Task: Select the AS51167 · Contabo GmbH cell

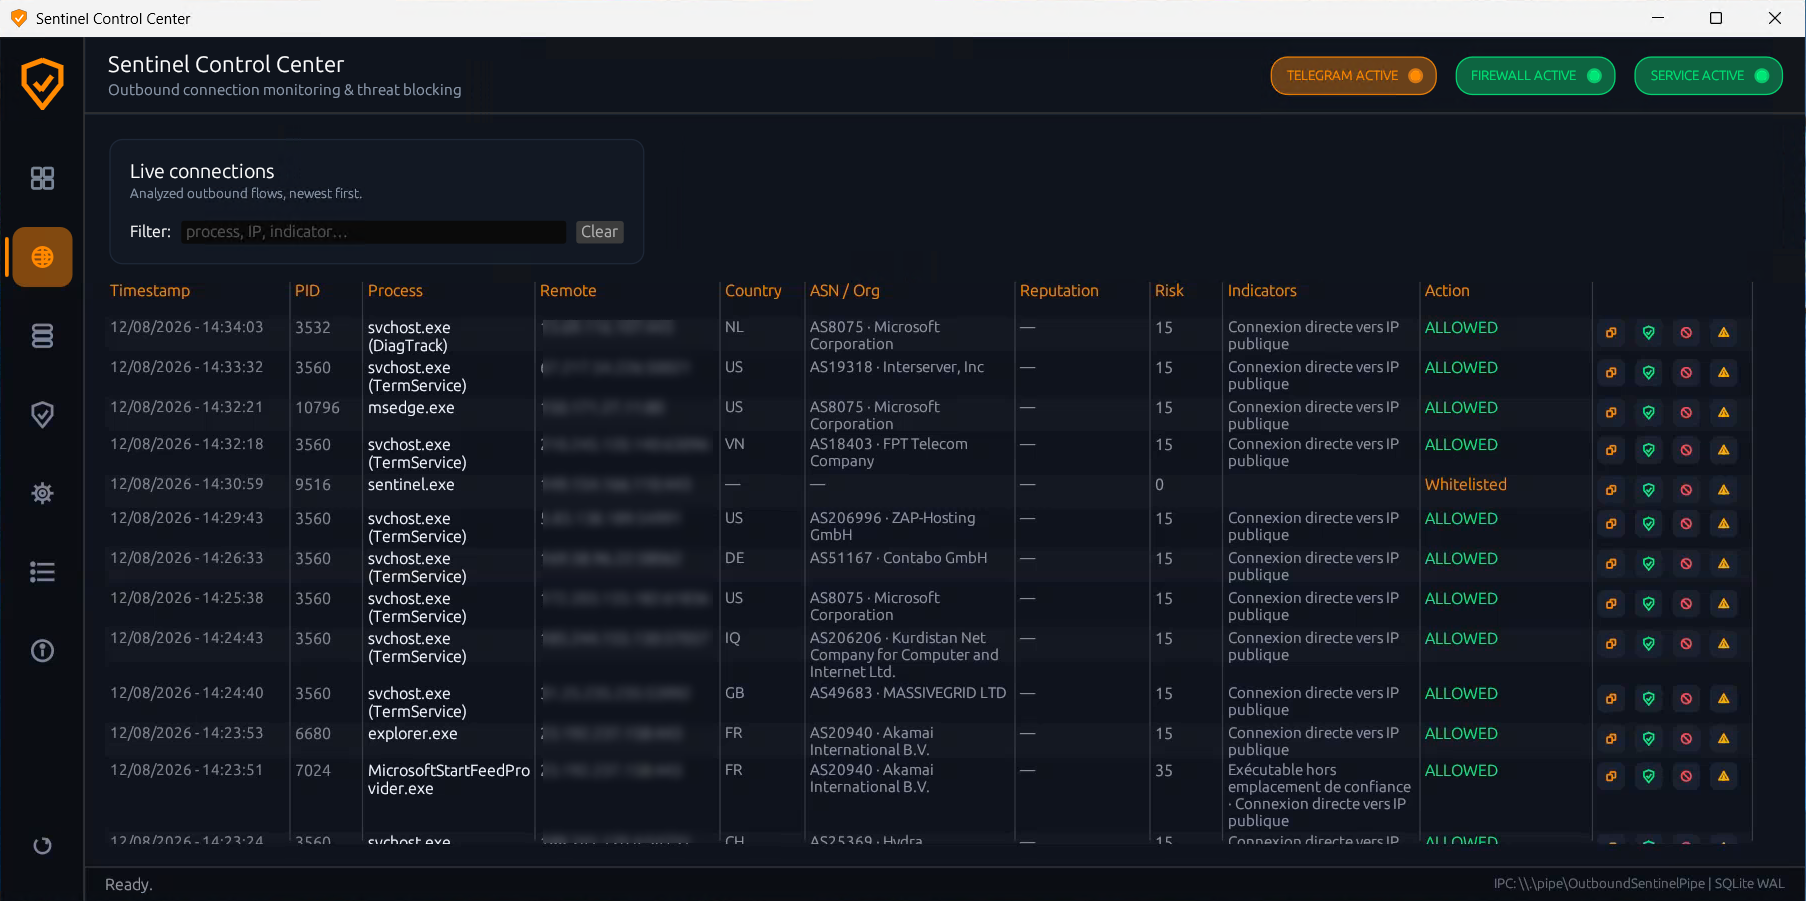Action: (898, 558)
